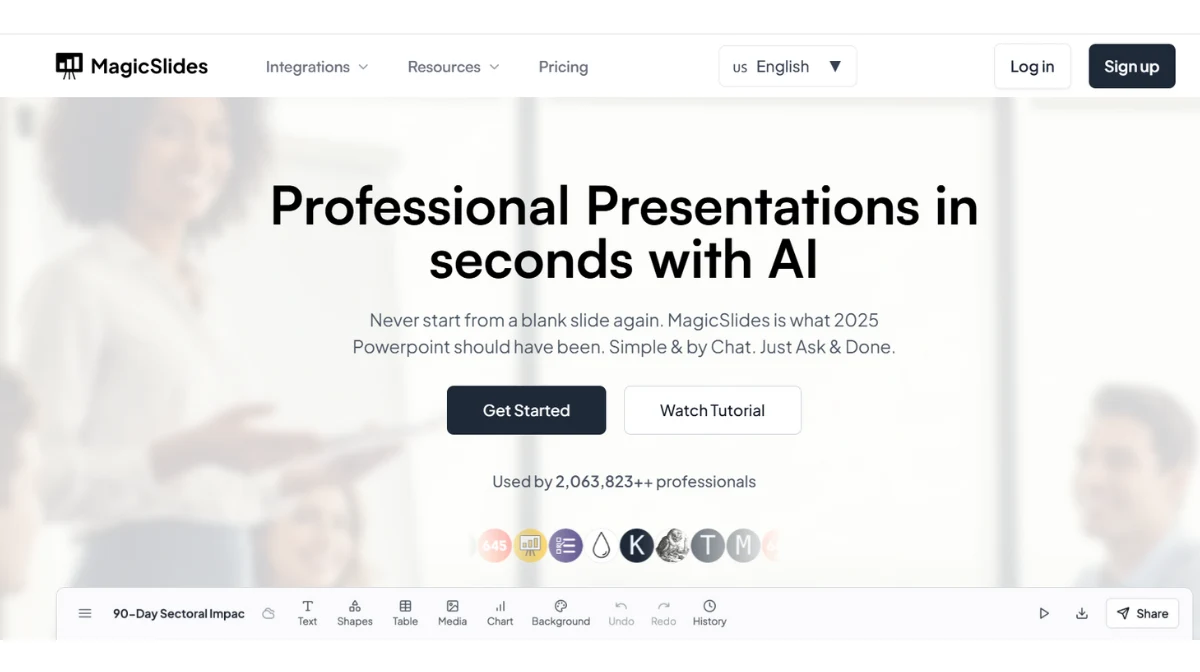
Task: Click the purple list-icon avatar
Action: coord(566,545)
